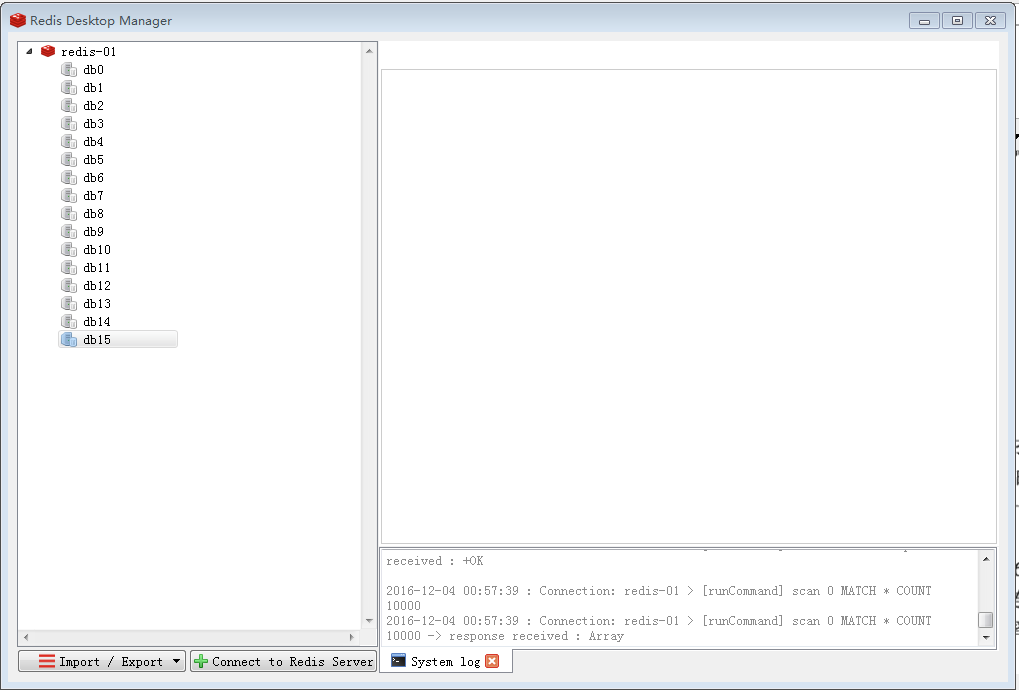This screenshot has height=690, width=1019.
Task: Click the db5 database icon
Action: pos(69,160)
